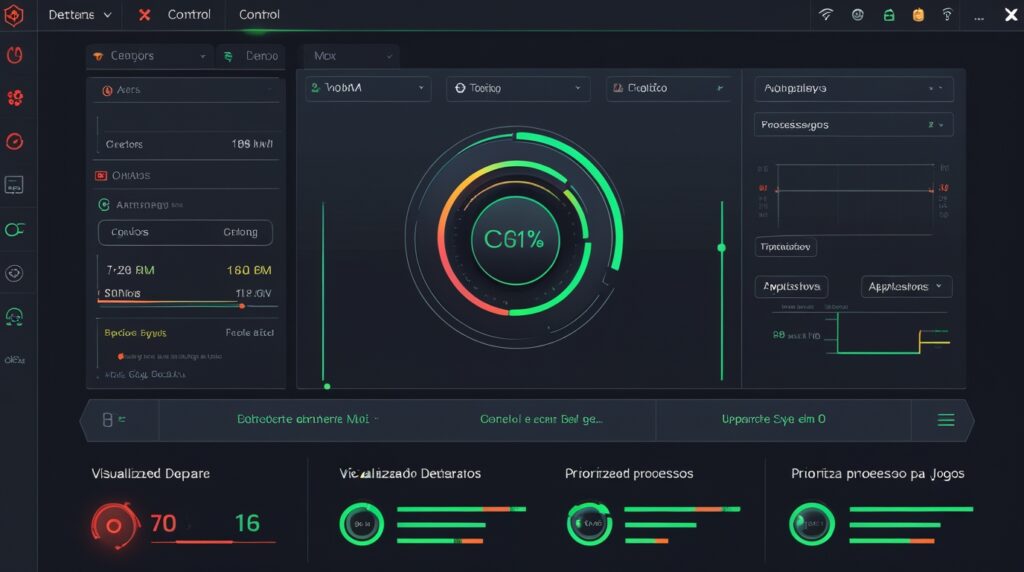Click the Upparcte Sye elm 0 link
Viewport: 1024px width, 572px height.
pos(773,419)
